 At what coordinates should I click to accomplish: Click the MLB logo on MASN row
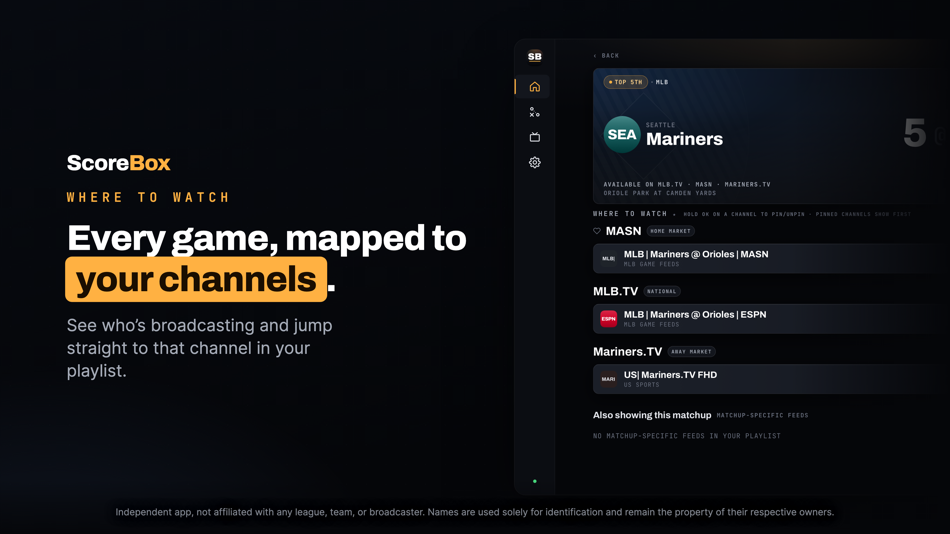608,259
